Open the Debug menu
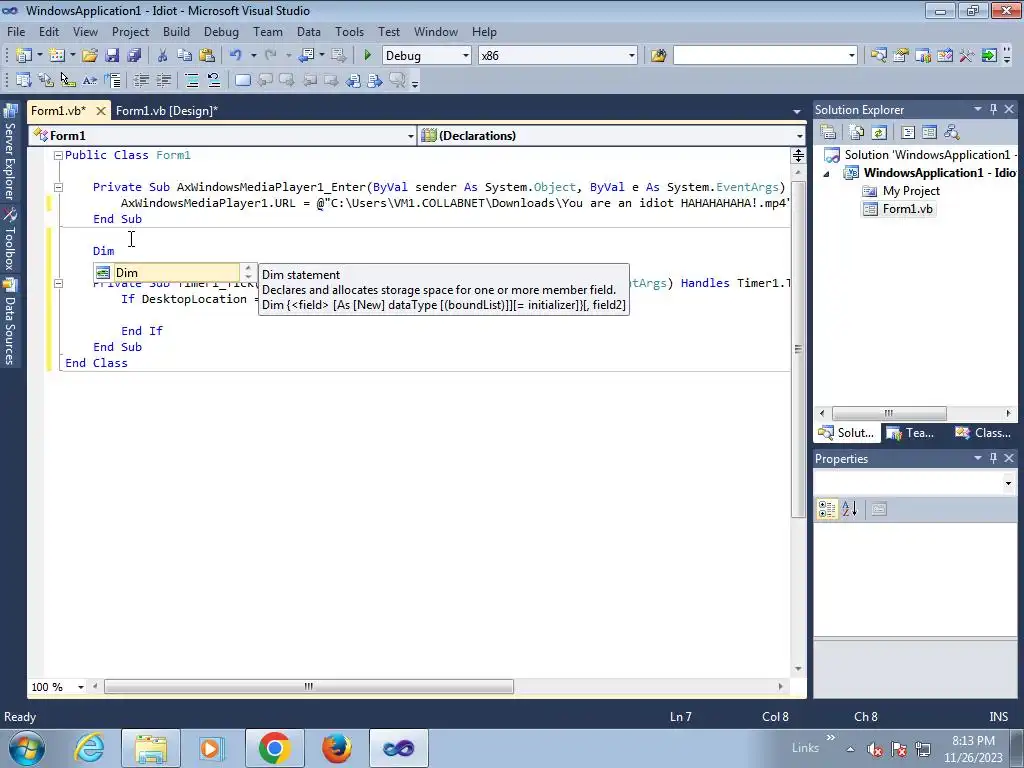The image size is (1024, 768). pyautogui.click(x=221, y=31)
